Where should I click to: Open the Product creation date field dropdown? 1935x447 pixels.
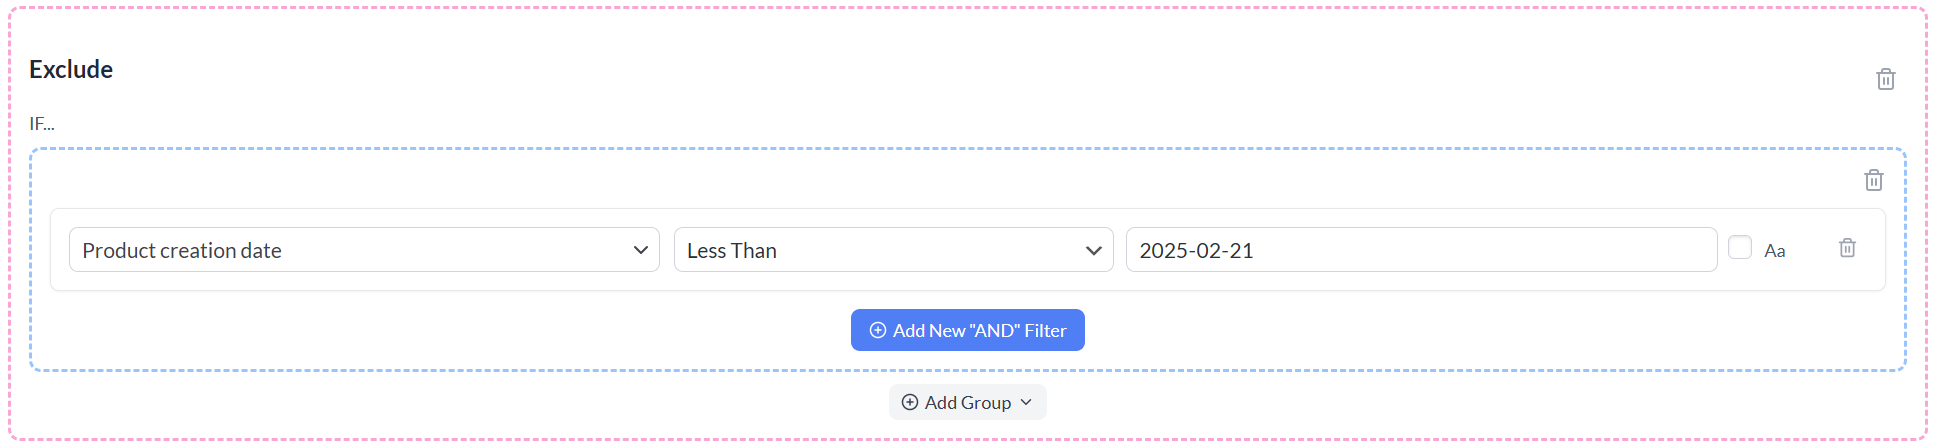pos(364,250)
